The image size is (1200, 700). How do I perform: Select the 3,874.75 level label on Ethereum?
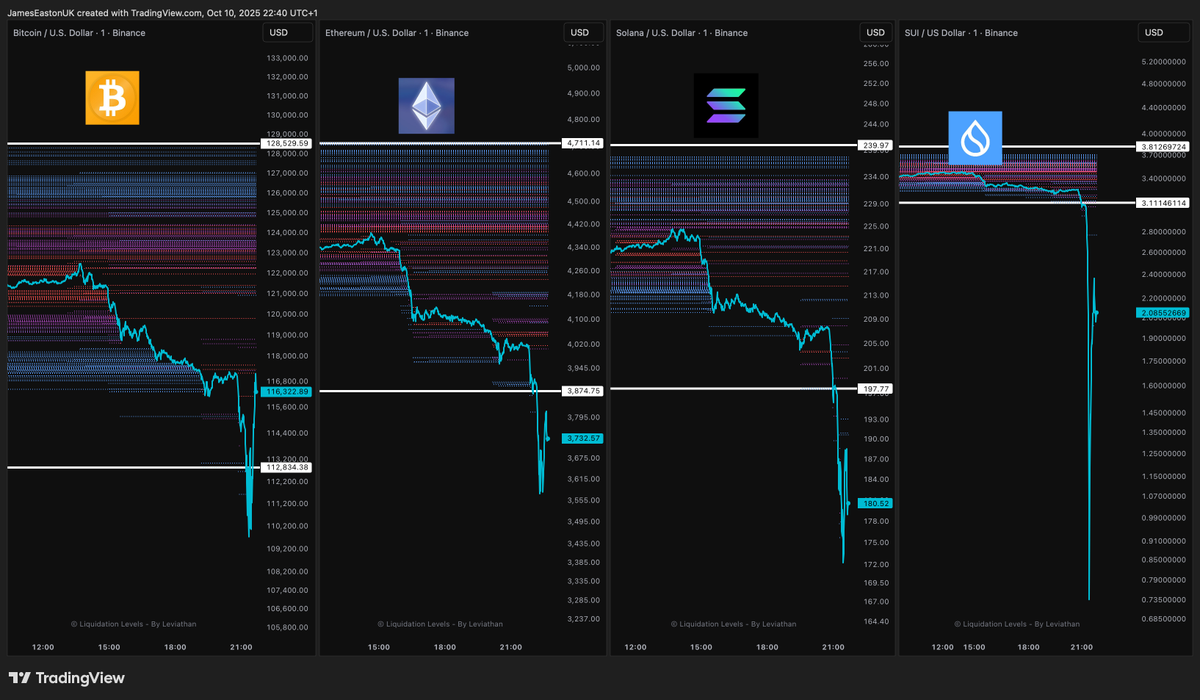click(x=583, y=391)
